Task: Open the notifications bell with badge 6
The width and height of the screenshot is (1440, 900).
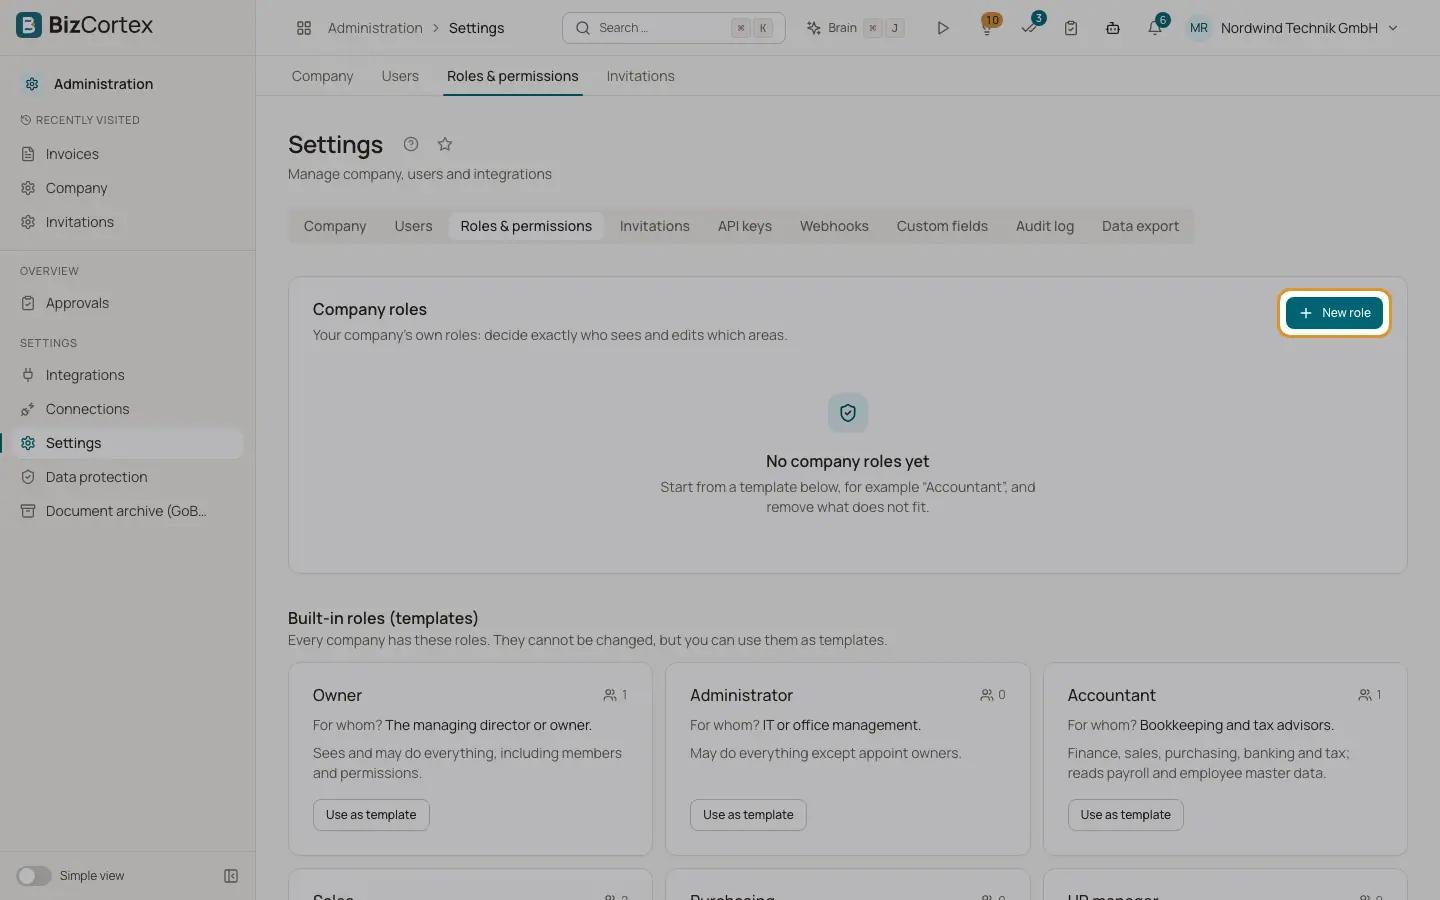Action: (1155, 28)
